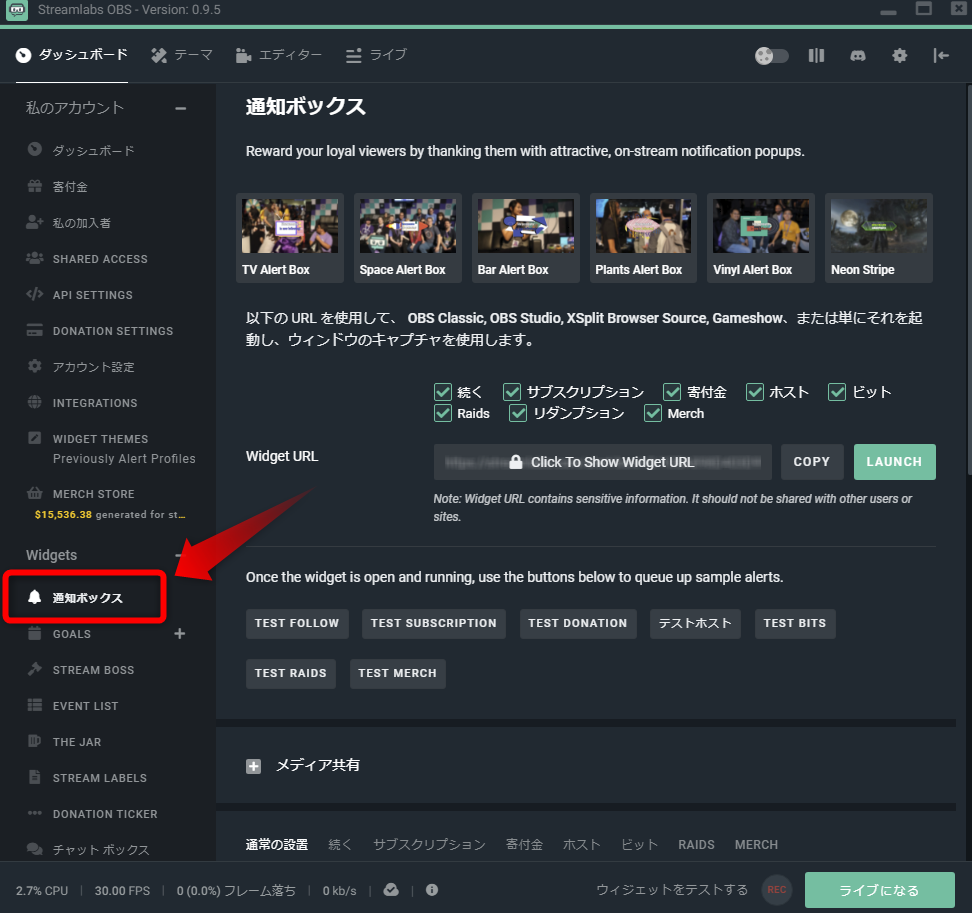Click the cloud sync icon in the status bar

[390, 890]
